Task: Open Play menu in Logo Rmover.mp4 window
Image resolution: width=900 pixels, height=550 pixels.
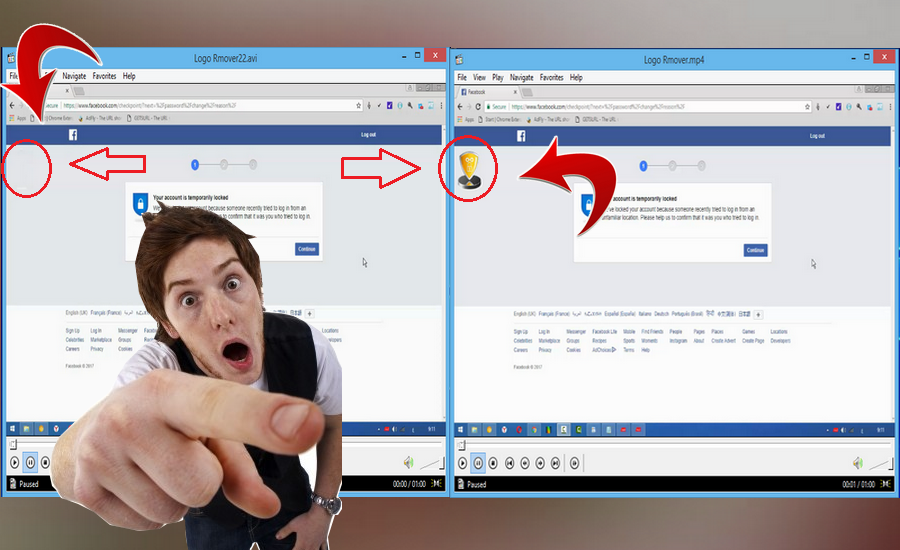Action: [x=498, y=78]
